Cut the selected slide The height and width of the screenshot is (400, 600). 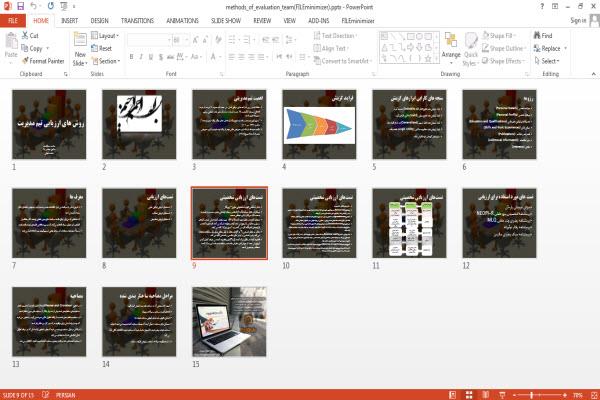click(30, 36)
